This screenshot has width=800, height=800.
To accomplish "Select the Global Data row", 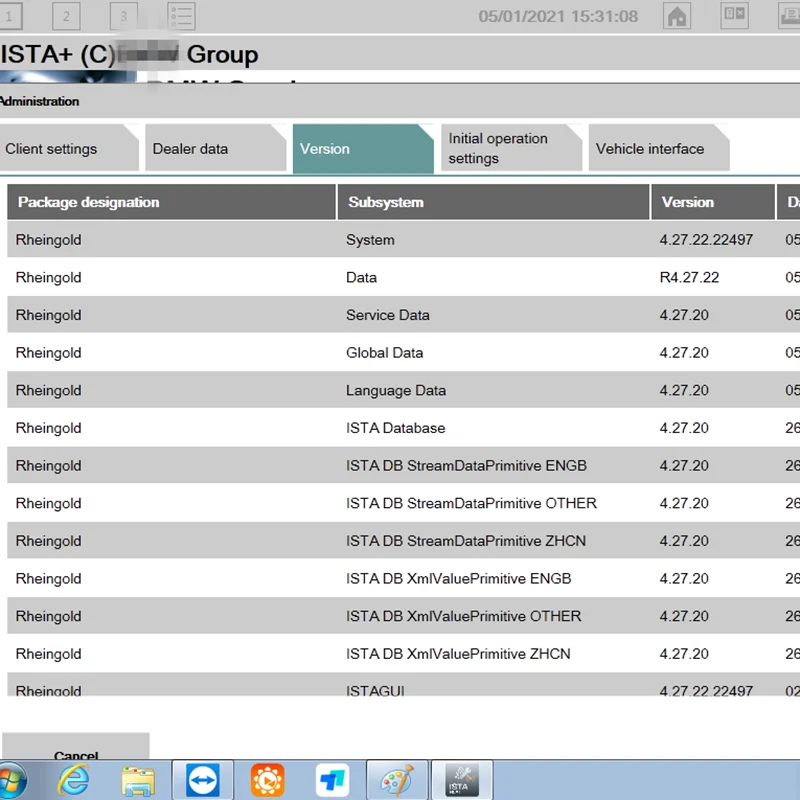I will pyautogui.click(x=404, y=353).
